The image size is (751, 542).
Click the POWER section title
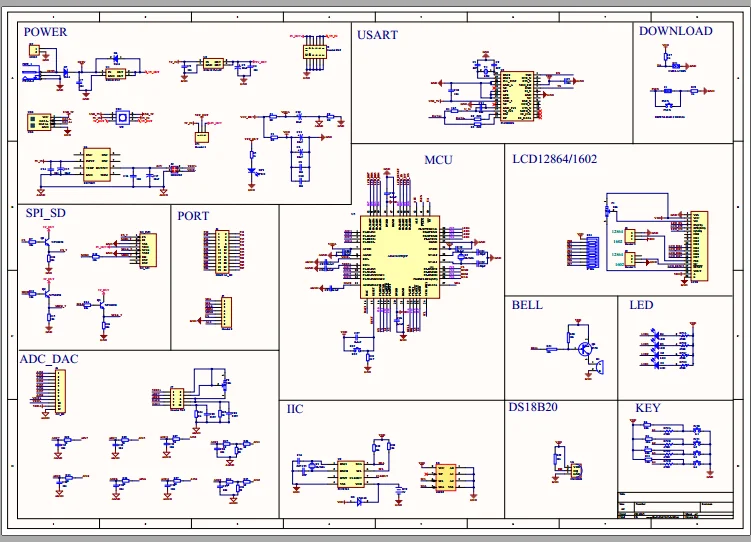[x=46, y=32]
